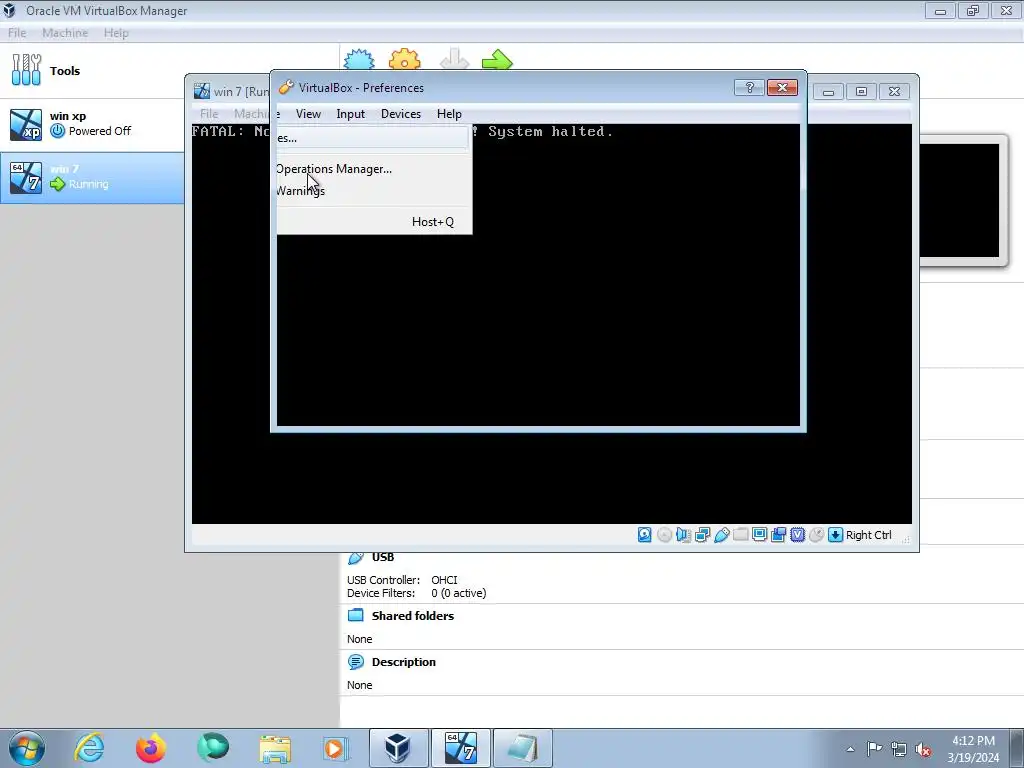Image resolution: width=1024 pixels, height=768 pixels.
Task: Click the Preferences dialog help button
Action: (749, 88)
